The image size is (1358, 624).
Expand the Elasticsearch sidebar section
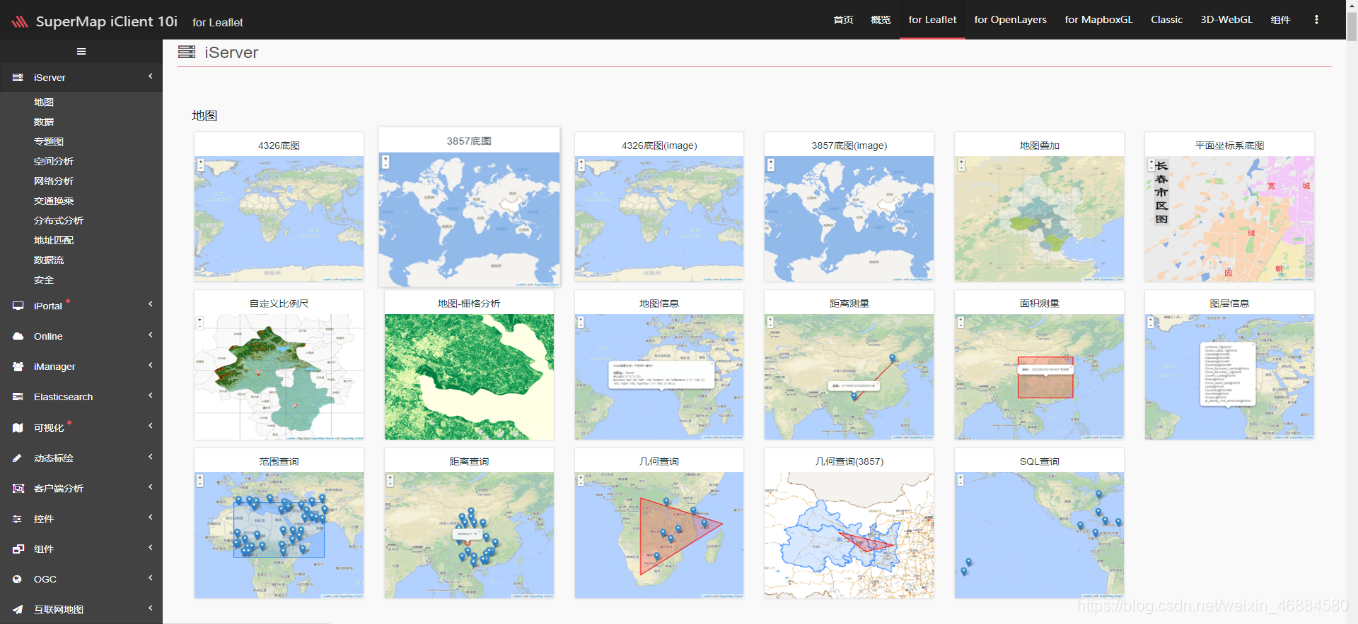click(x=150, y=397)
